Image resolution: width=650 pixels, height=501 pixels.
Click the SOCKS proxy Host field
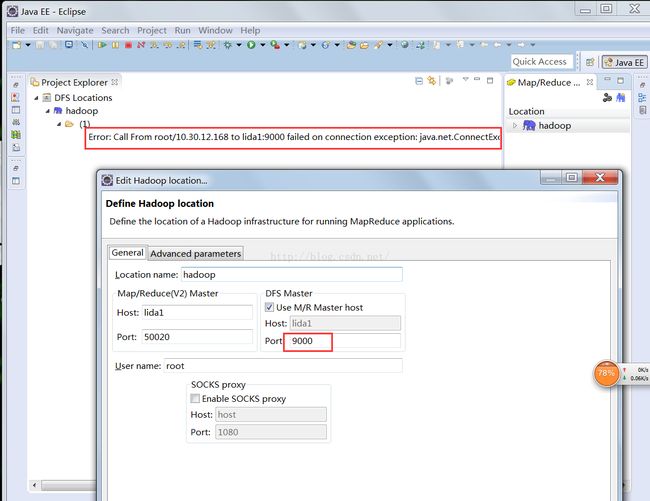(271, 414)
